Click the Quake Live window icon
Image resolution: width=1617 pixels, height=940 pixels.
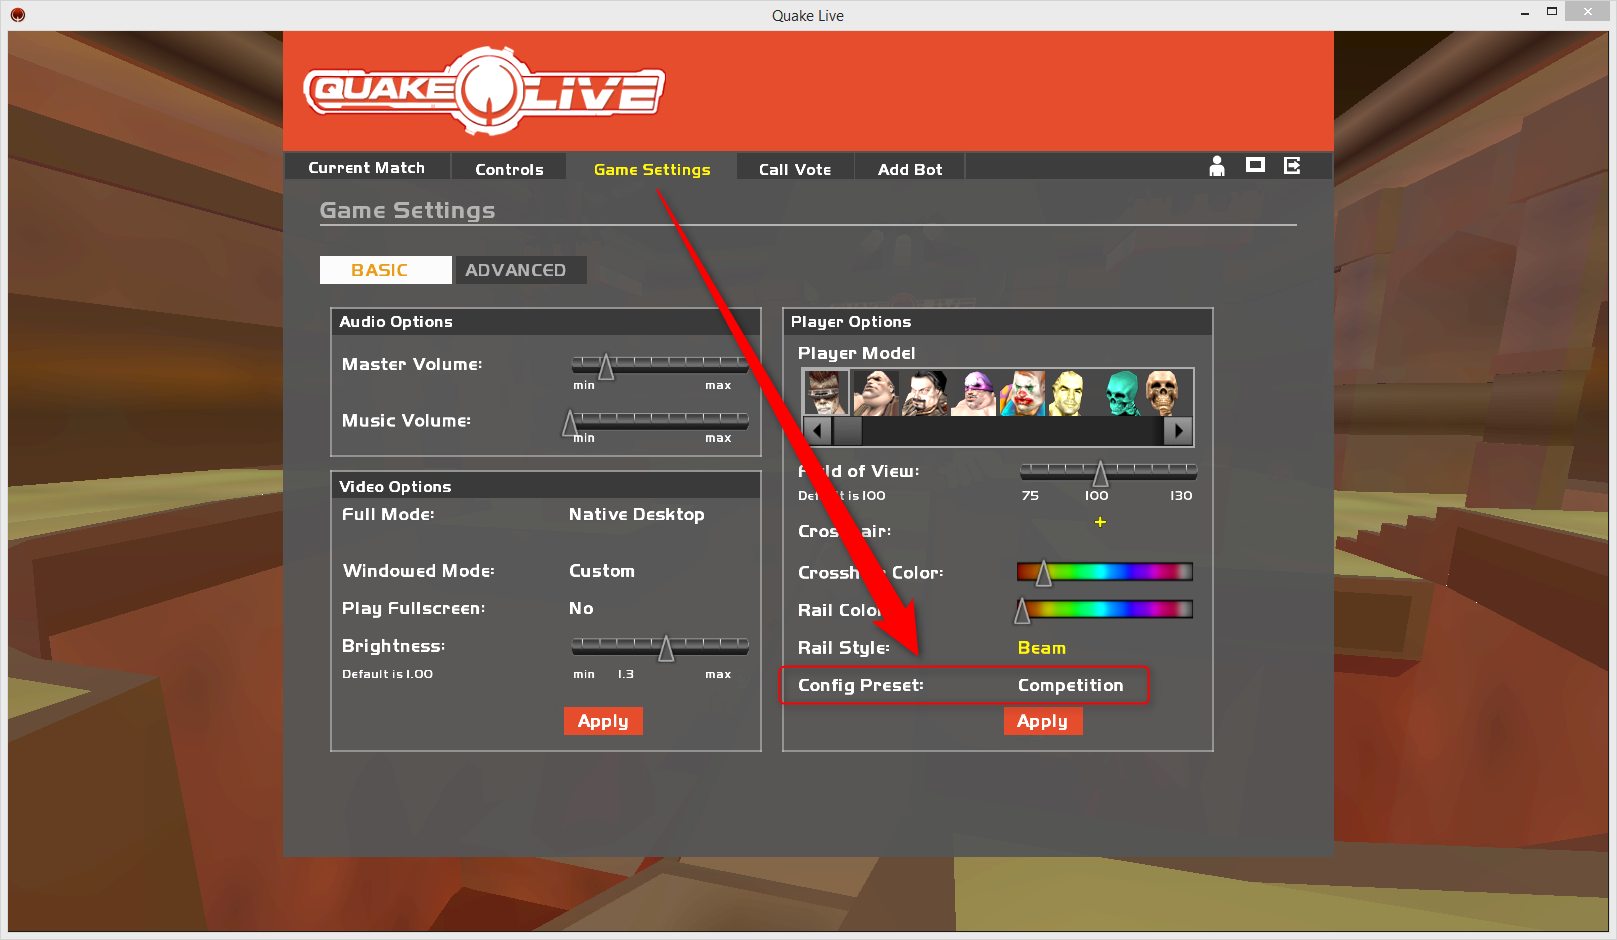click(17, 15)
